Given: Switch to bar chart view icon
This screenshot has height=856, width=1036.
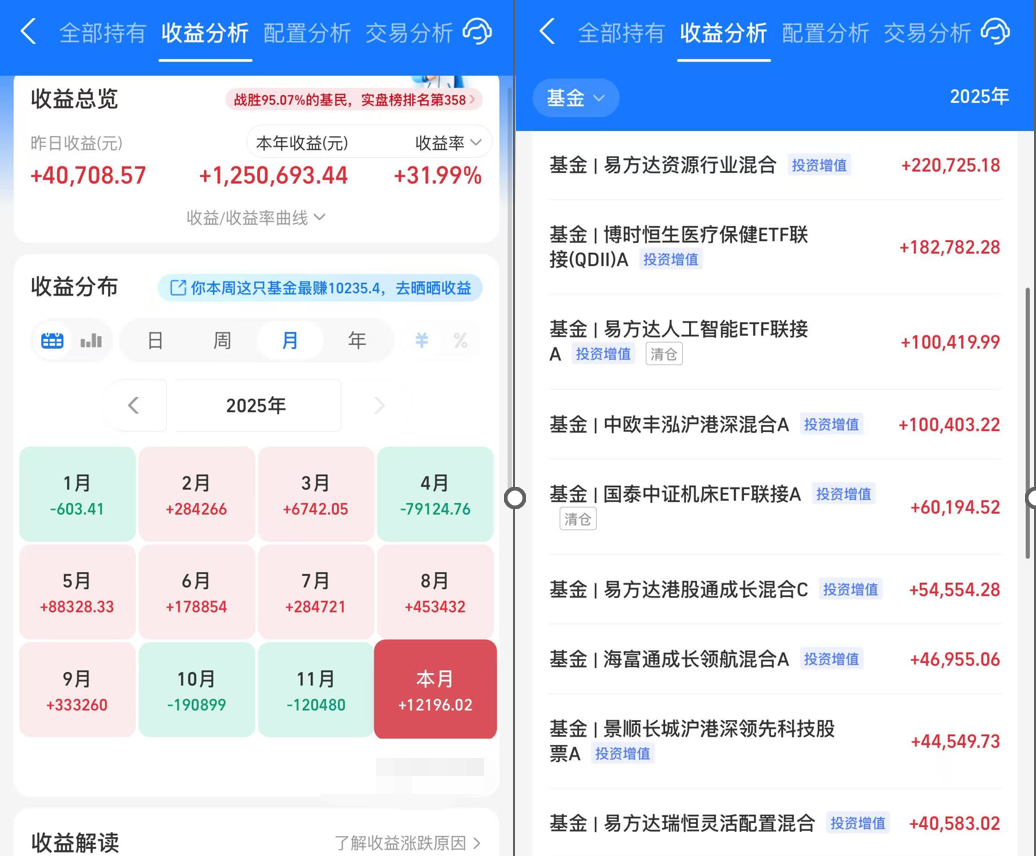Looking at the screenshot, I should [91, 341].
